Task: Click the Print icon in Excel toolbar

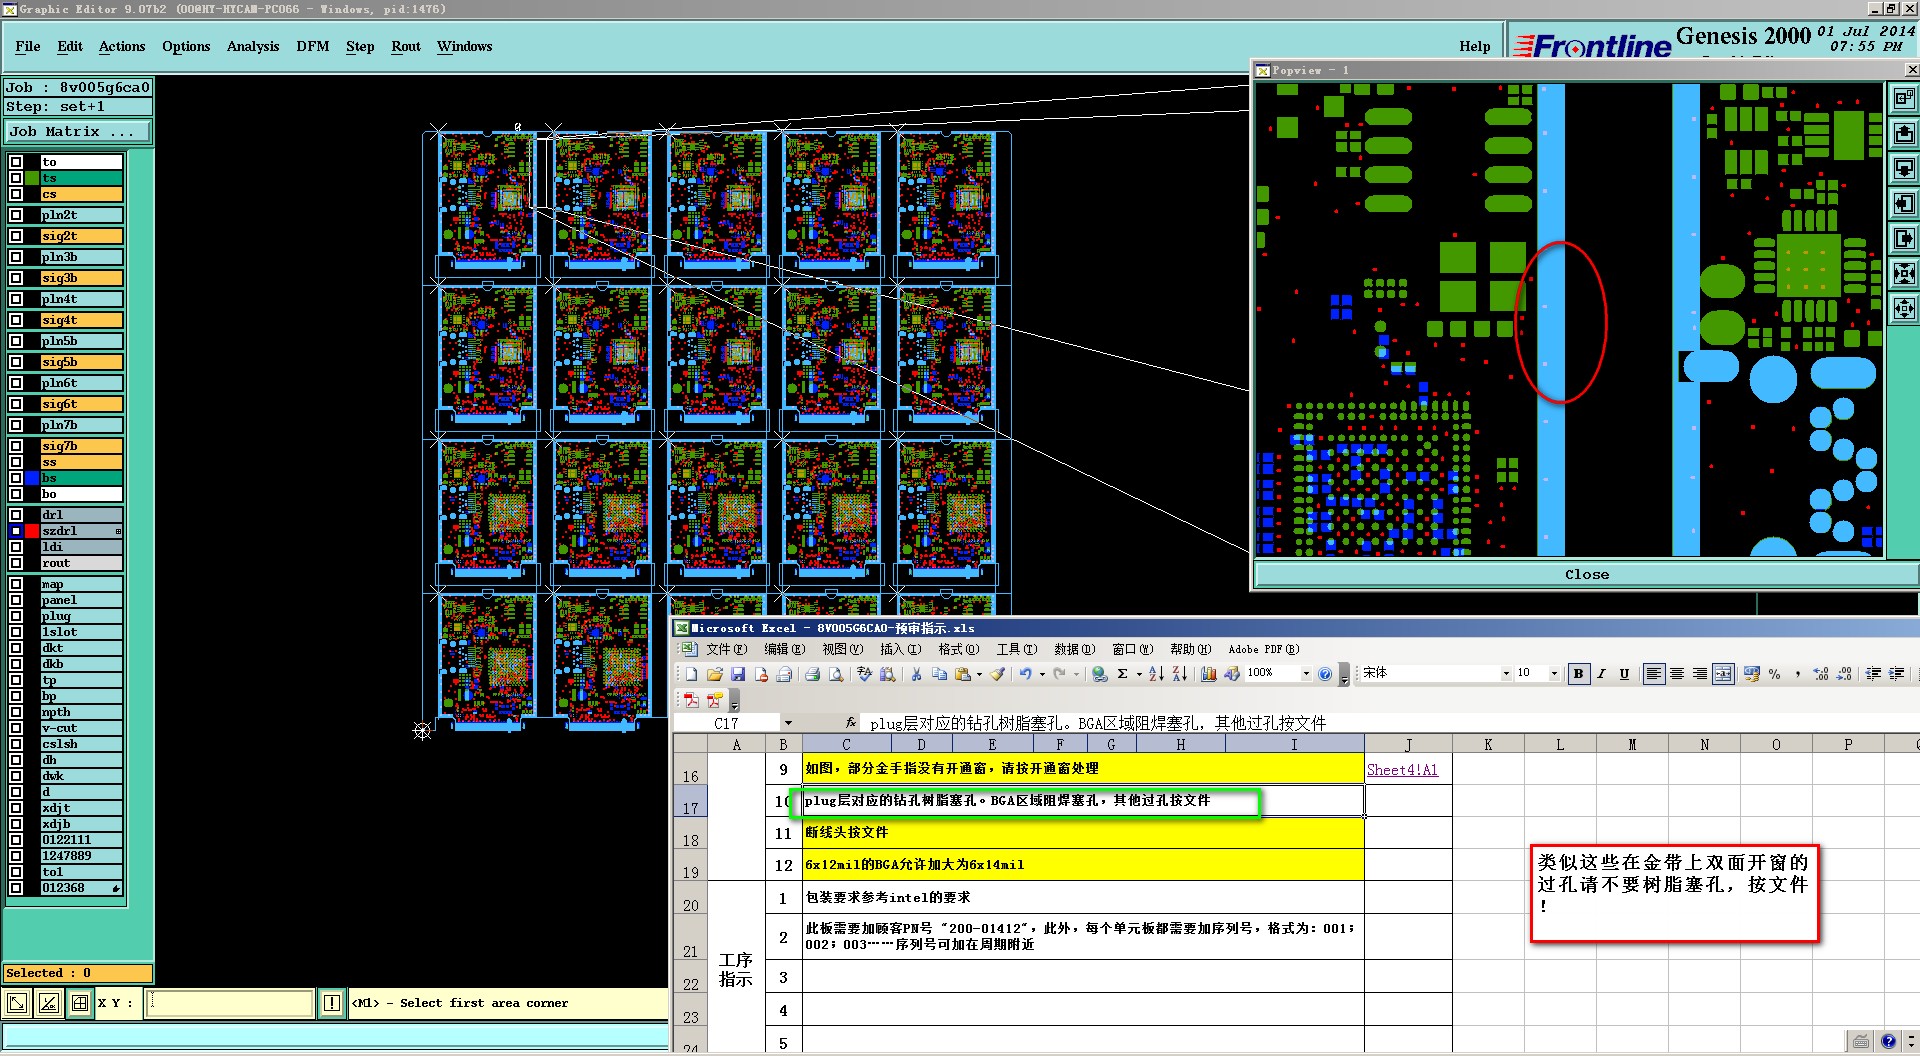Action: tap(812, 674)
